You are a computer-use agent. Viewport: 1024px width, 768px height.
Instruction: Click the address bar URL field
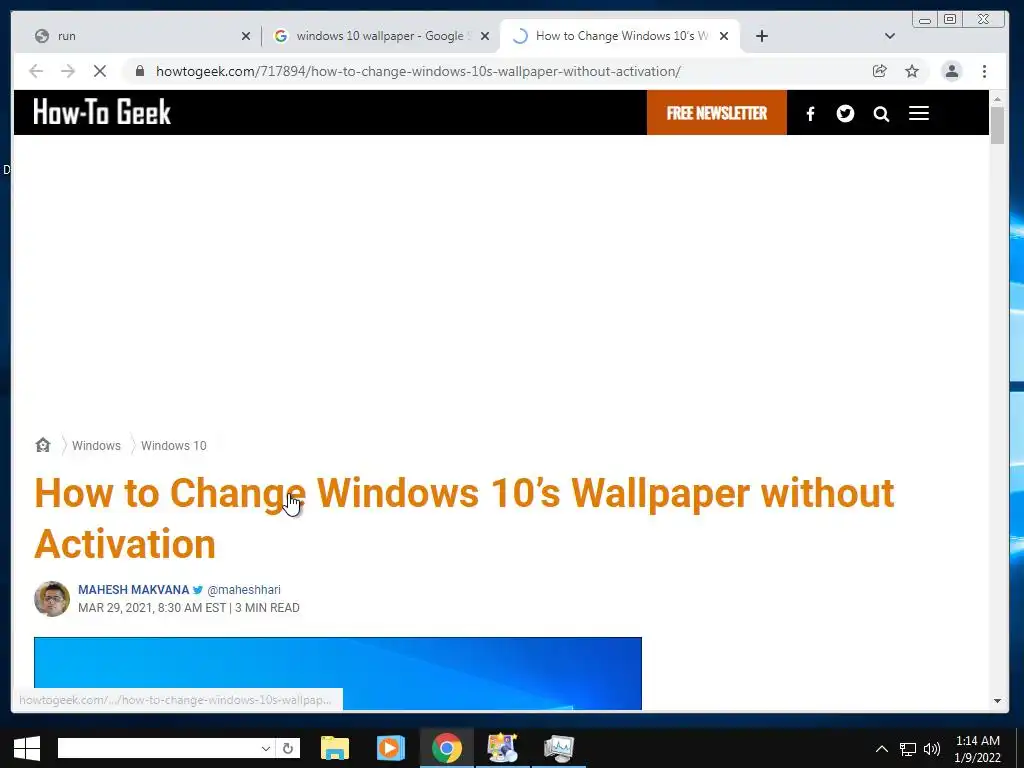tap(418, 71)
